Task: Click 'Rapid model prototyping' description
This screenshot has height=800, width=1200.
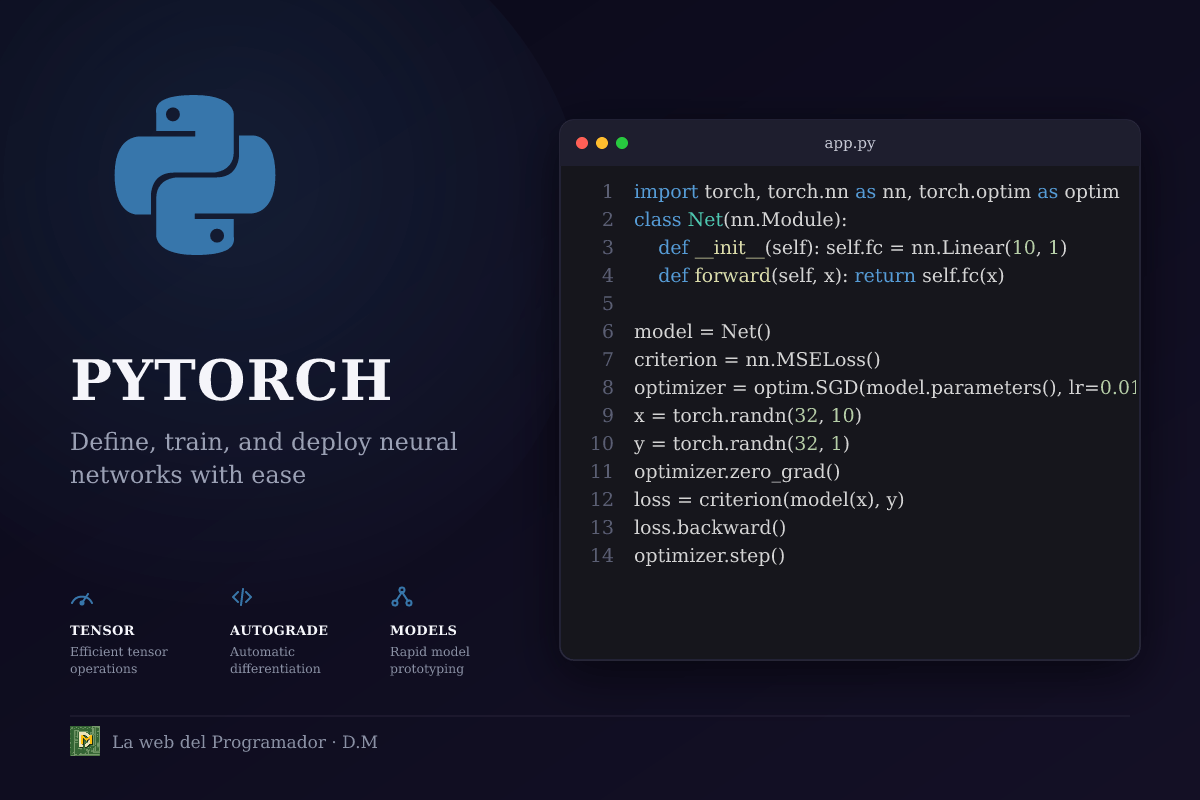Action: pyautogui.click(x=430, y=660)
